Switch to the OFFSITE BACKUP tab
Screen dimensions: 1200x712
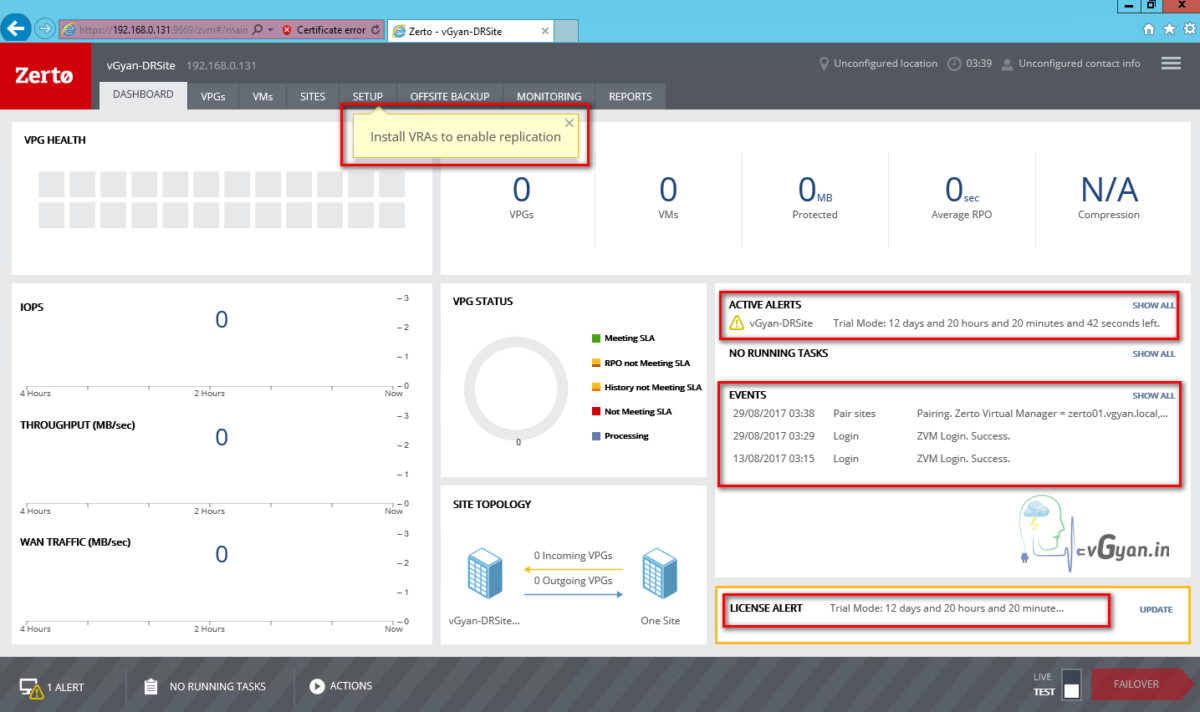449,96
